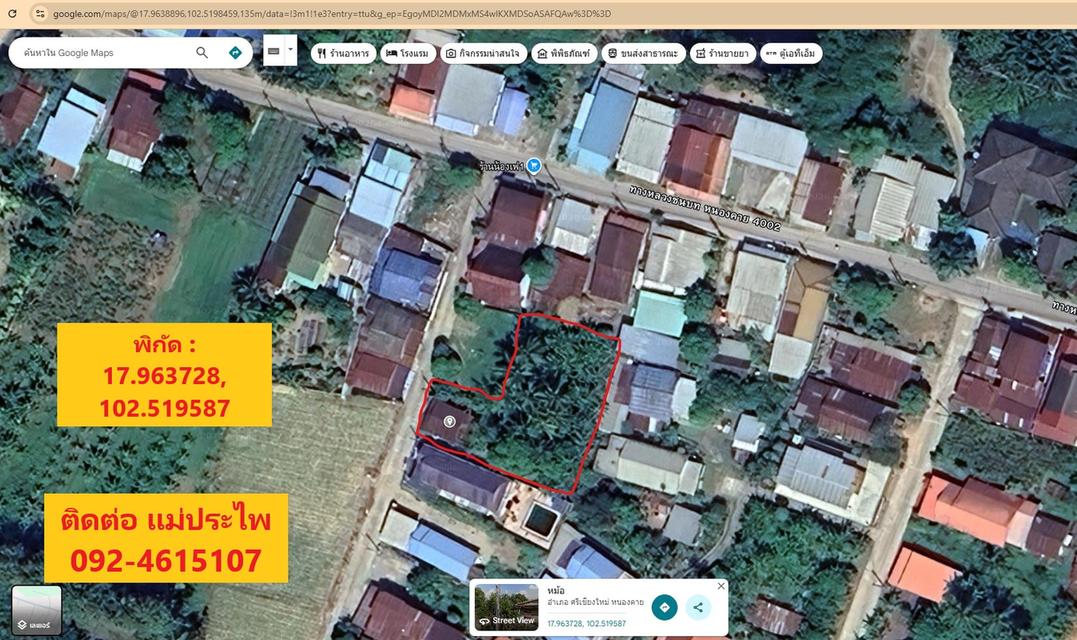
Task: Click the blue Street View marker on the road
Action: [532, 167]
